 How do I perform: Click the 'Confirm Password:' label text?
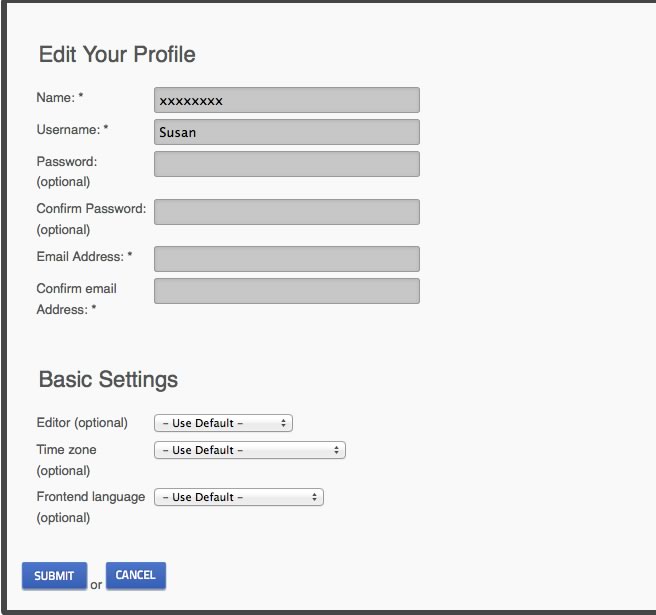pos(91,208)
